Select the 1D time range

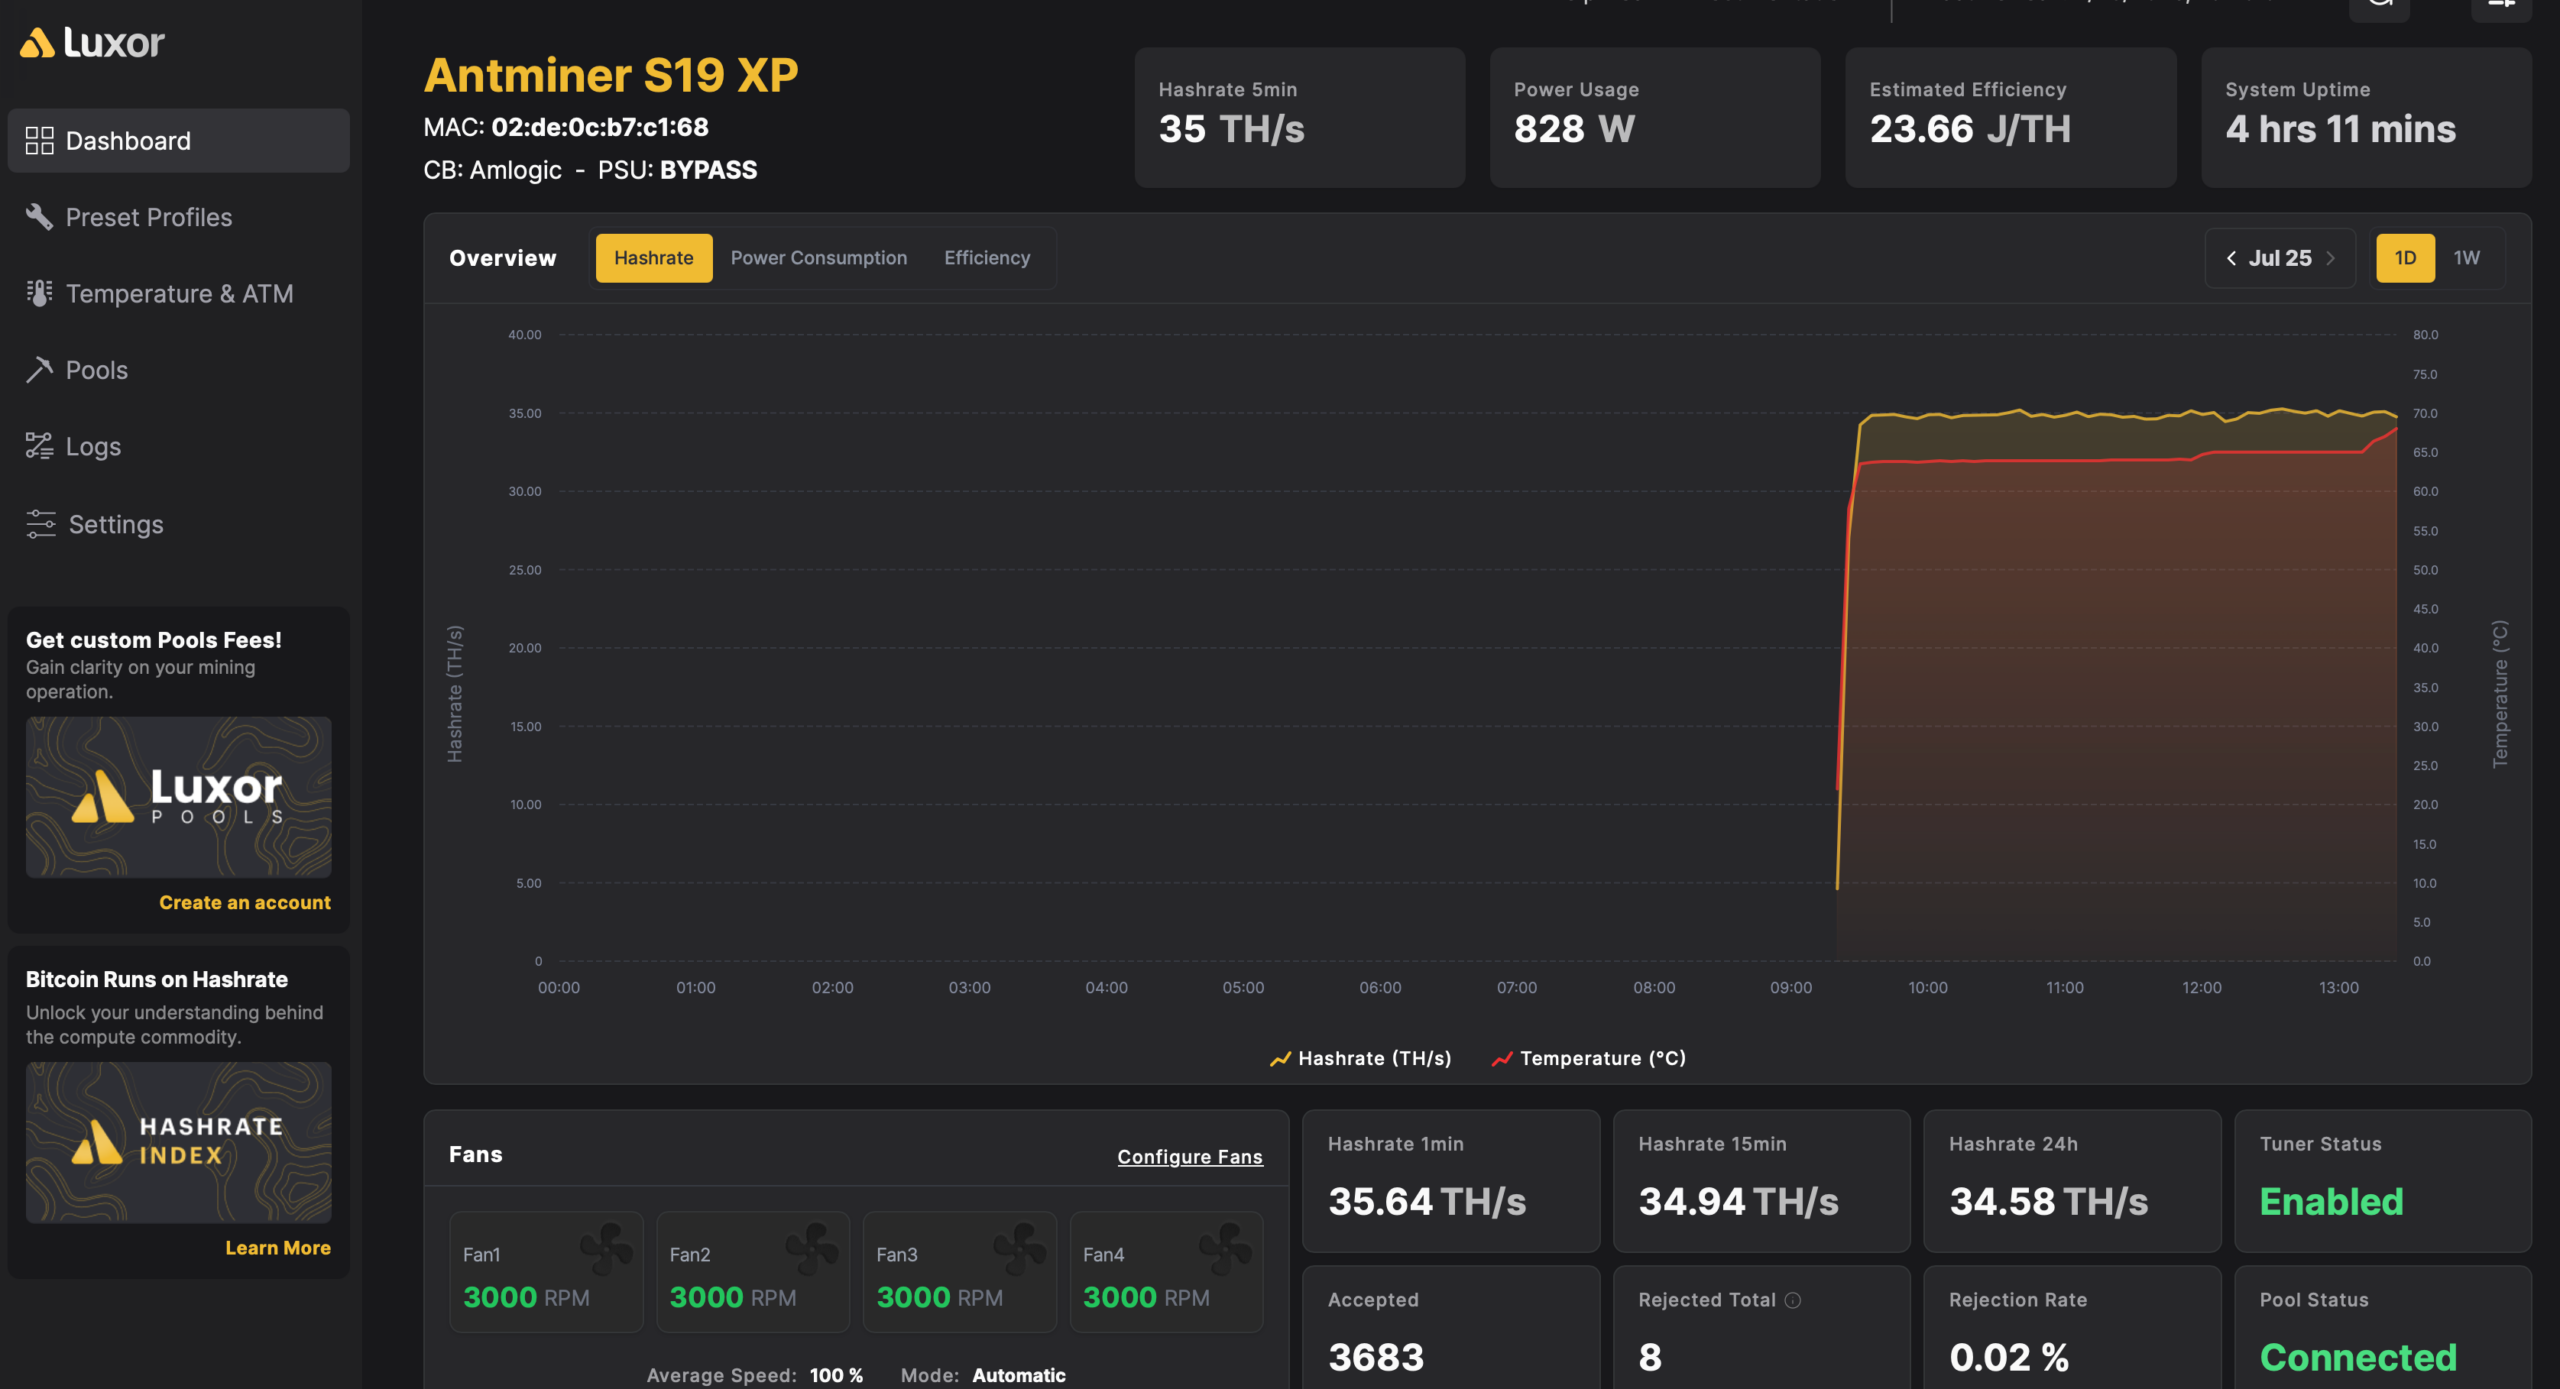point(2405,258)
